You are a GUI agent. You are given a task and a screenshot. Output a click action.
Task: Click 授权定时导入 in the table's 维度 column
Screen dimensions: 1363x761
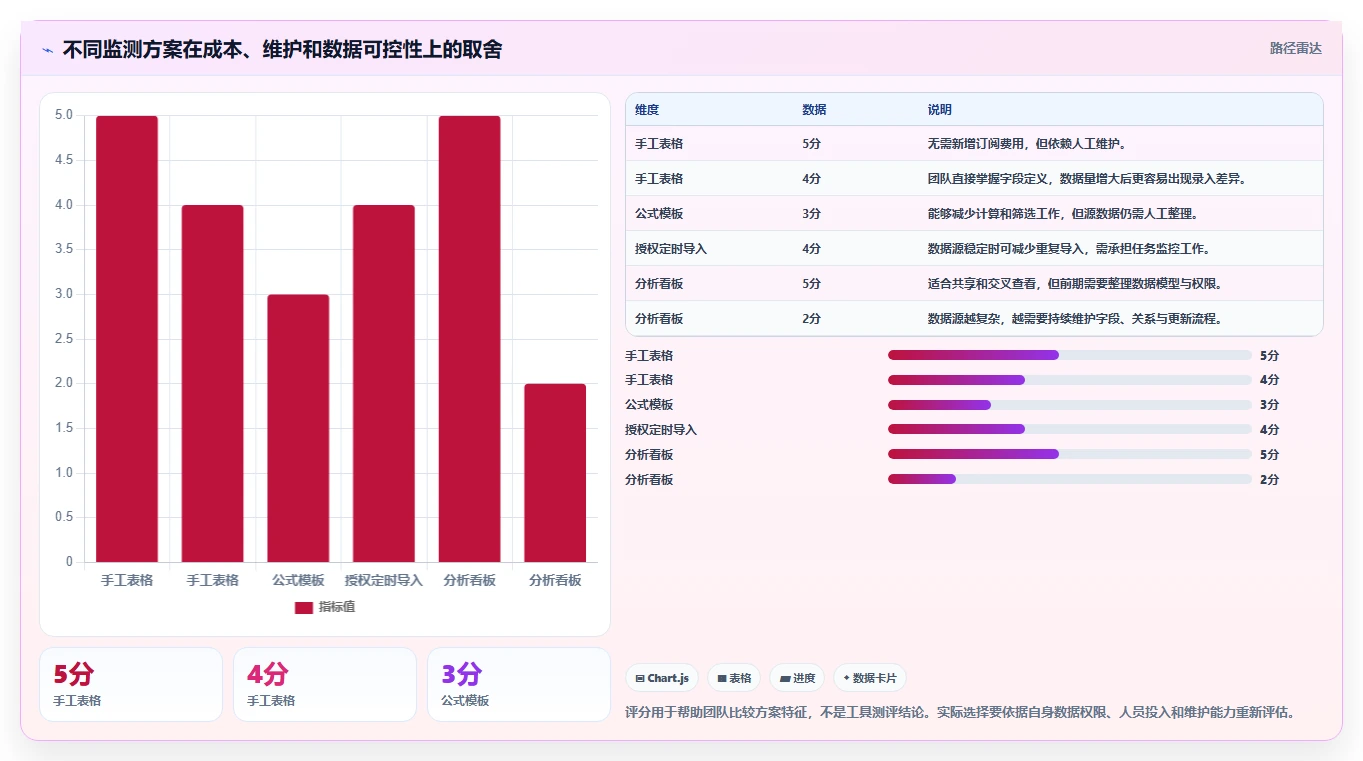tap(671, 249)
